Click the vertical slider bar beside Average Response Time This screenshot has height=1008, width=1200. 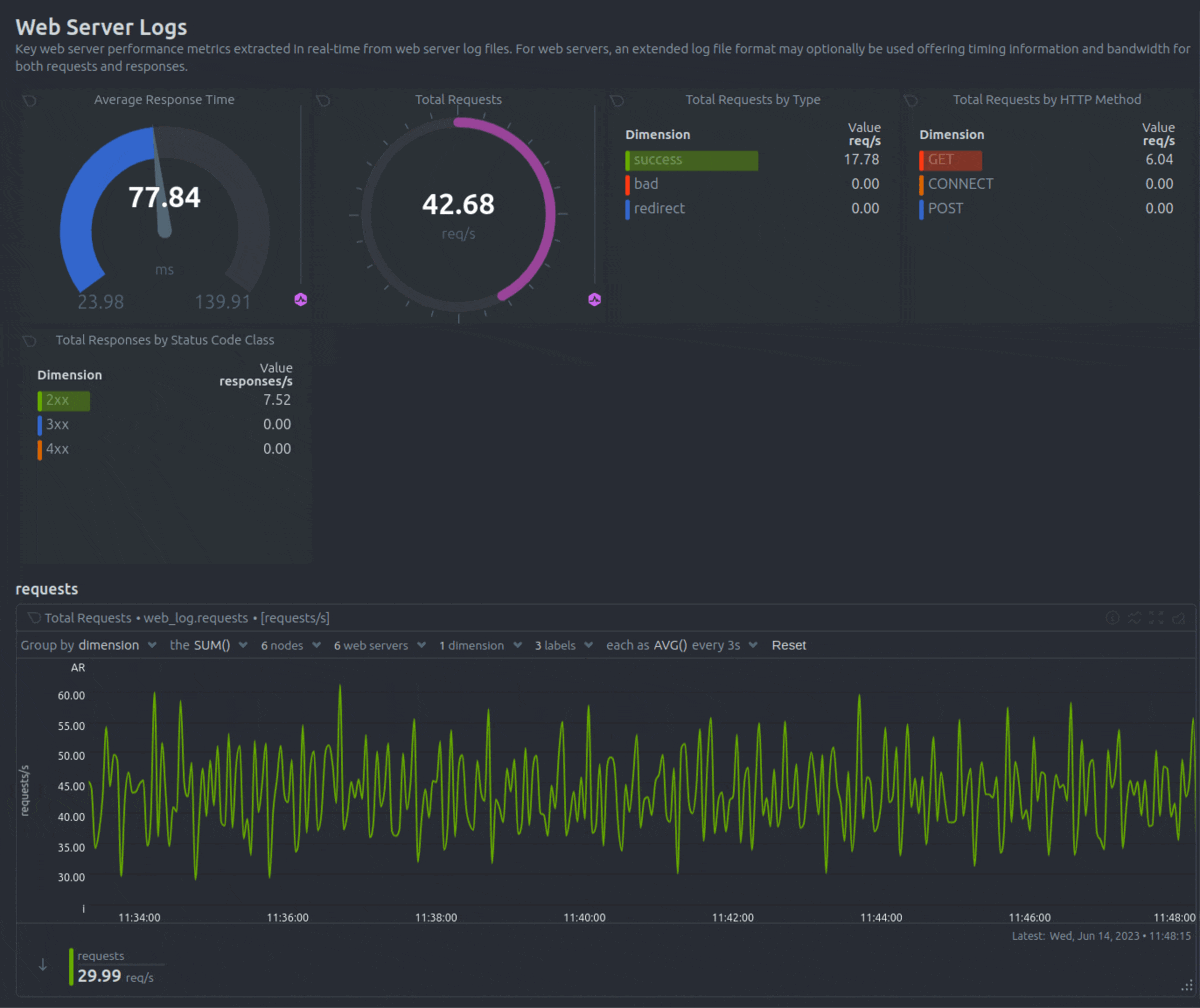click(301, 195)
